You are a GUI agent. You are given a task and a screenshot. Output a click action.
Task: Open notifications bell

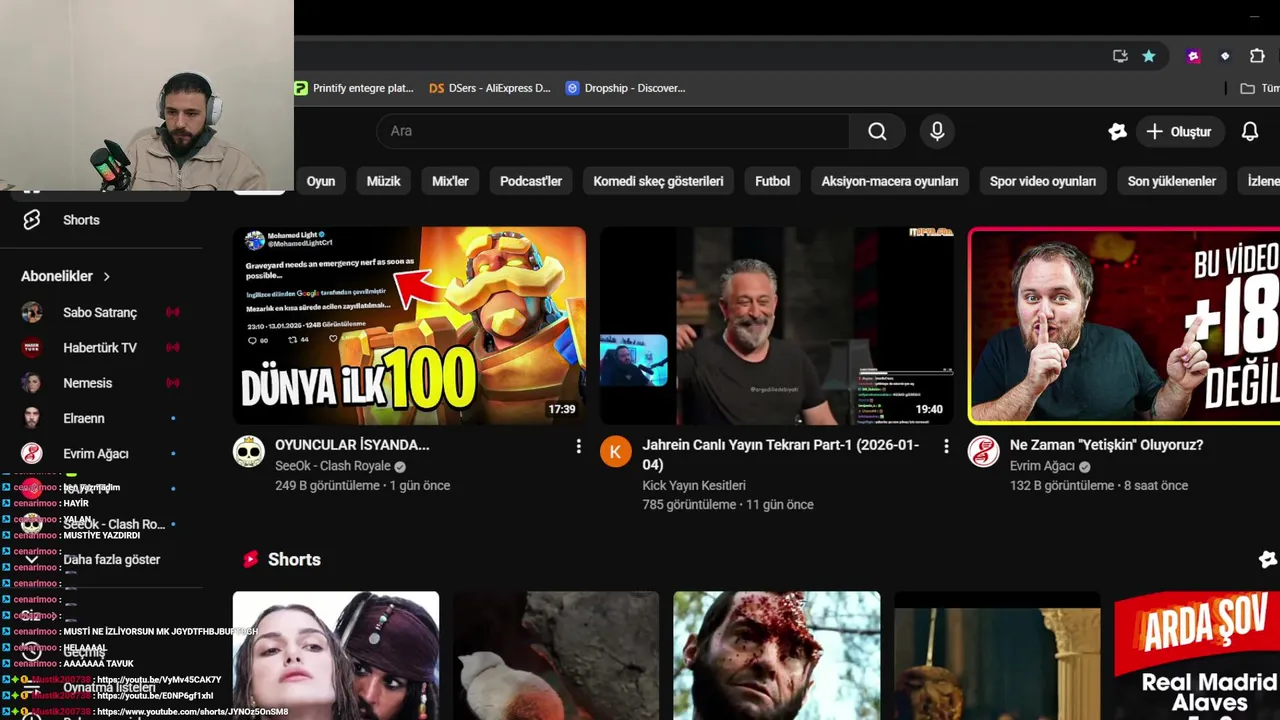(x=1250, y=131)
